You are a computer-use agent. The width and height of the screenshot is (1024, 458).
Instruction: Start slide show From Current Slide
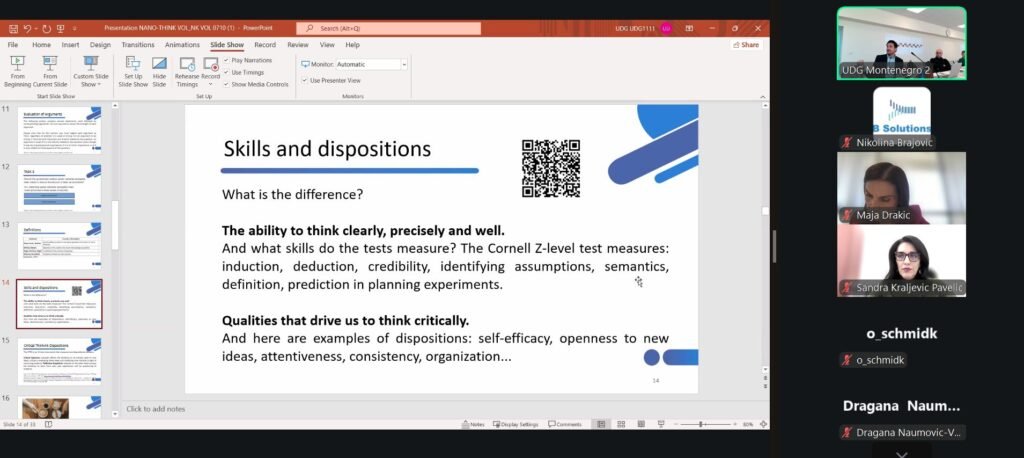click(x=51, y=70)
